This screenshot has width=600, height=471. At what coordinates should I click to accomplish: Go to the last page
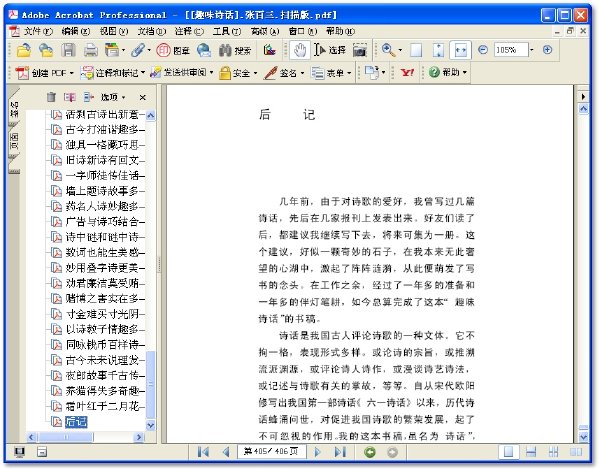340,452
